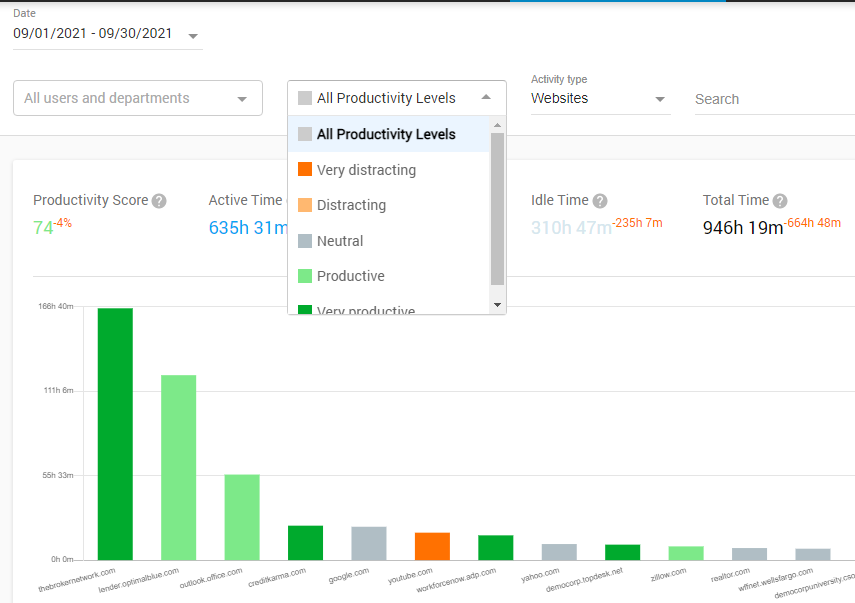
Task: Collapse the productivity levels dropdown arrow
Action: click(x=486, y=98)
